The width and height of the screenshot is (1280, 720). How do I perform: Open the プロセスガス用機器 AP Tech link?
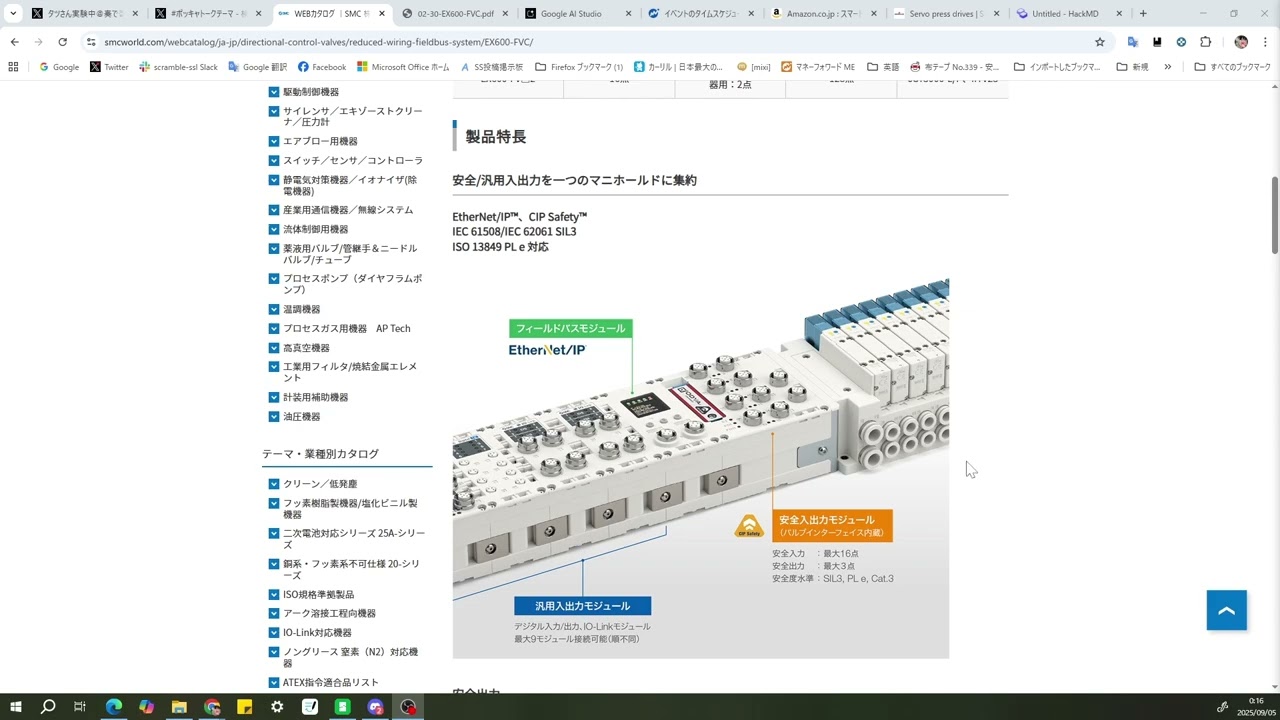[346, 329]
